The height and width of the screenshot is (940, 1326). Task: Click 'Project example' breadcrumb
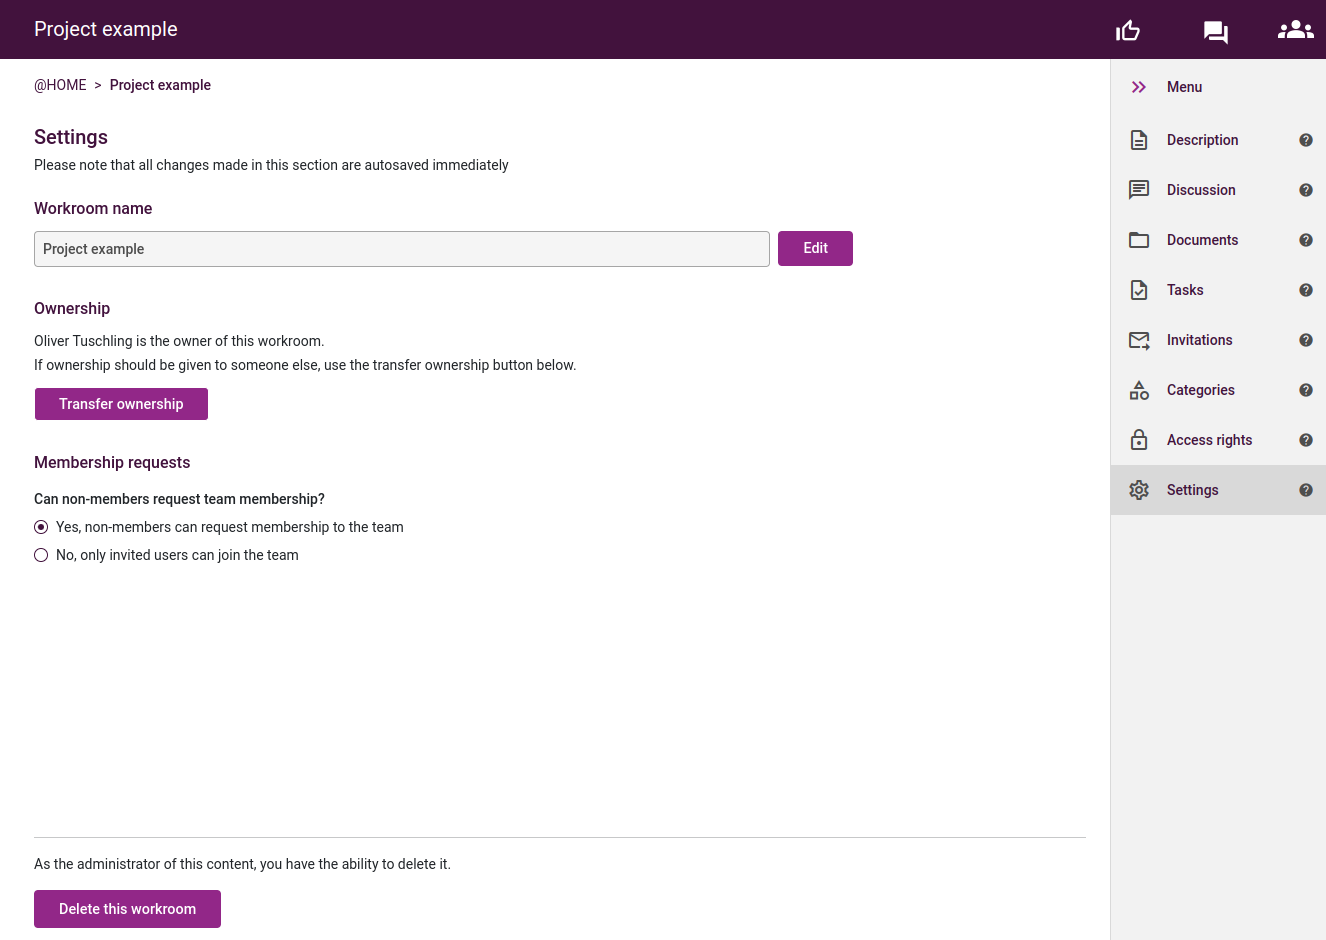tap(160, 85)
